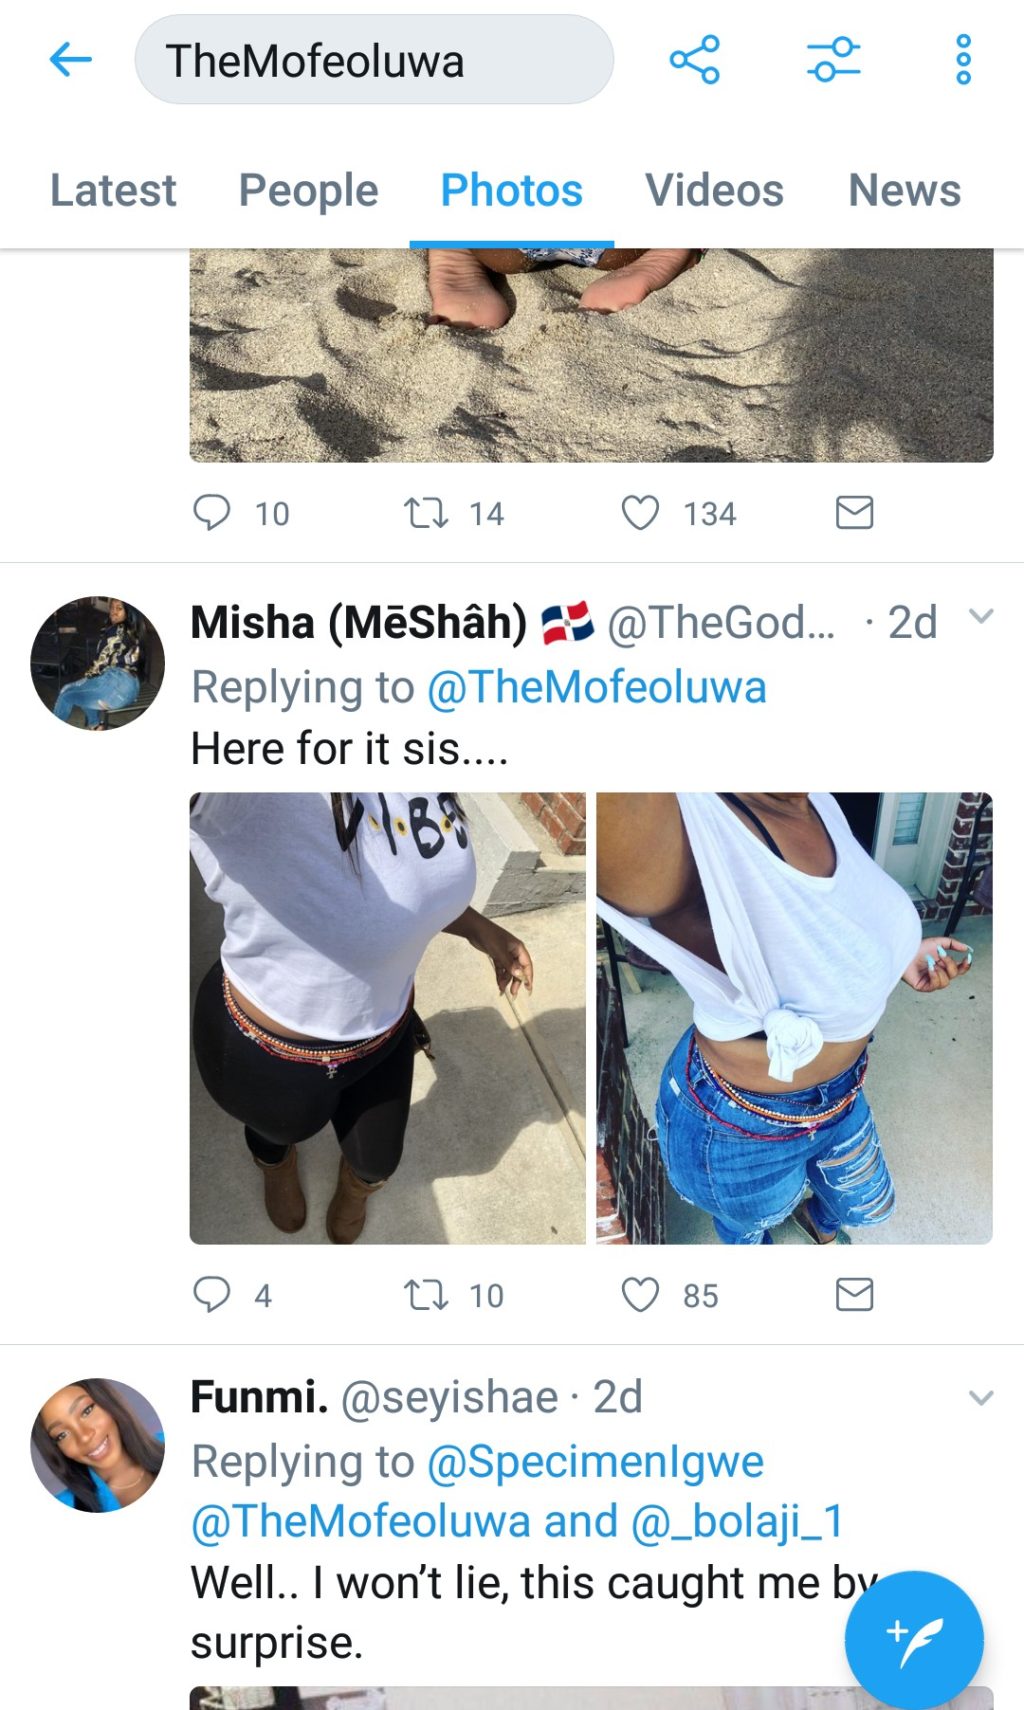Click the TheMofeoluwa search field

pyautogui.click(x=374, y=60)
